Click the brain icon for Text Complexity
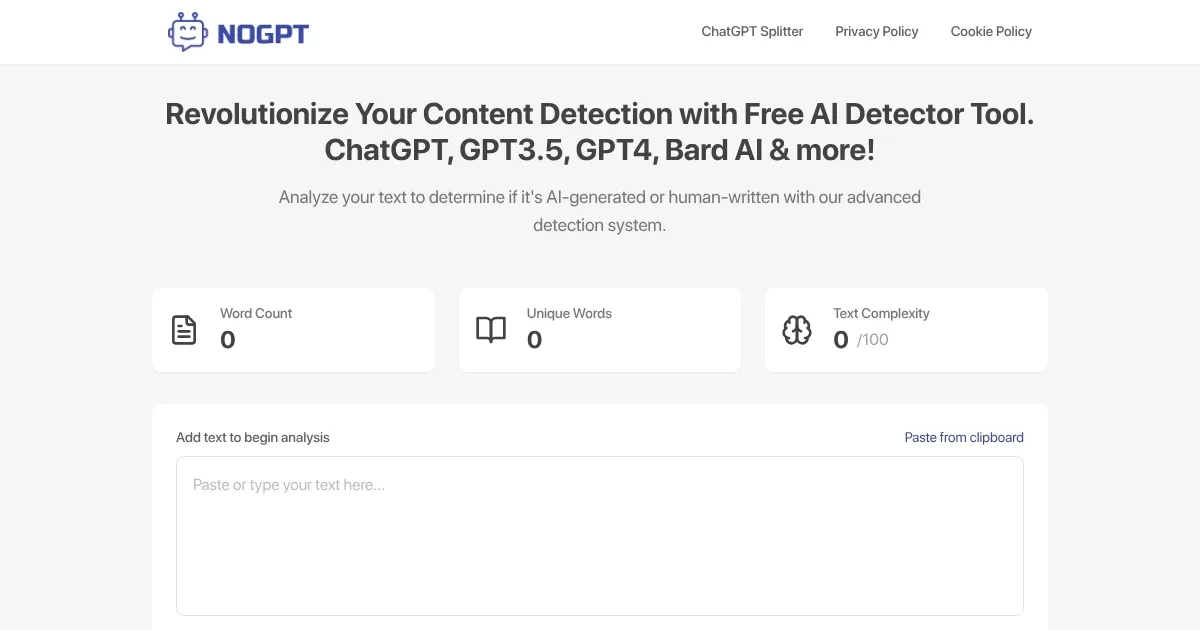Screen dimensions: 1200x630 click(797, 329)
